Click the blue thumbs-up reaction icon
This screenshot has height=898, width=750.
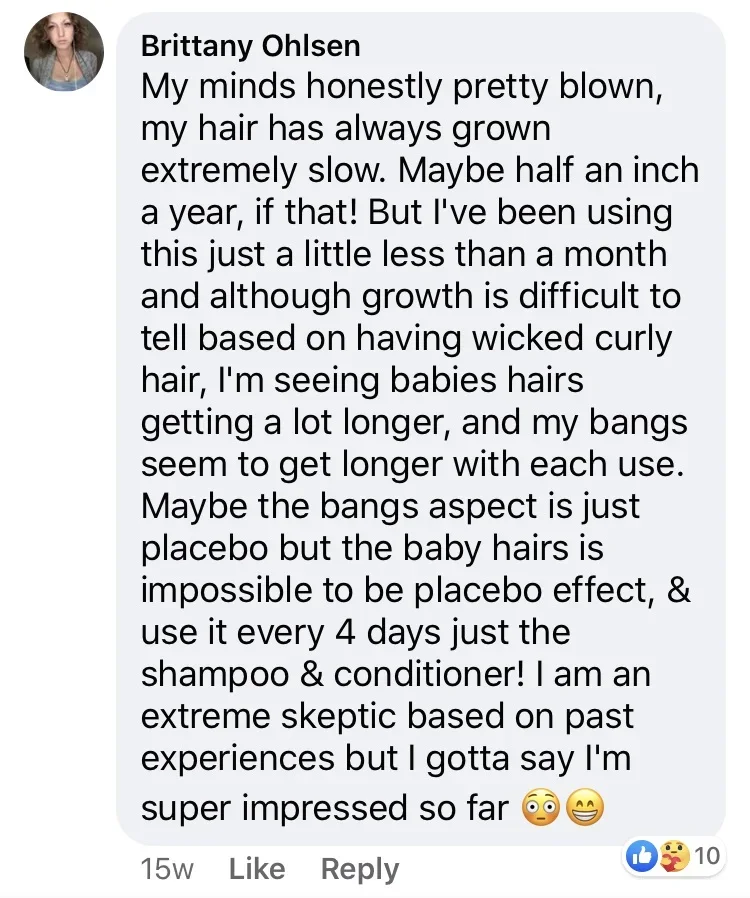pyautogui.click(x=641, y=857)
